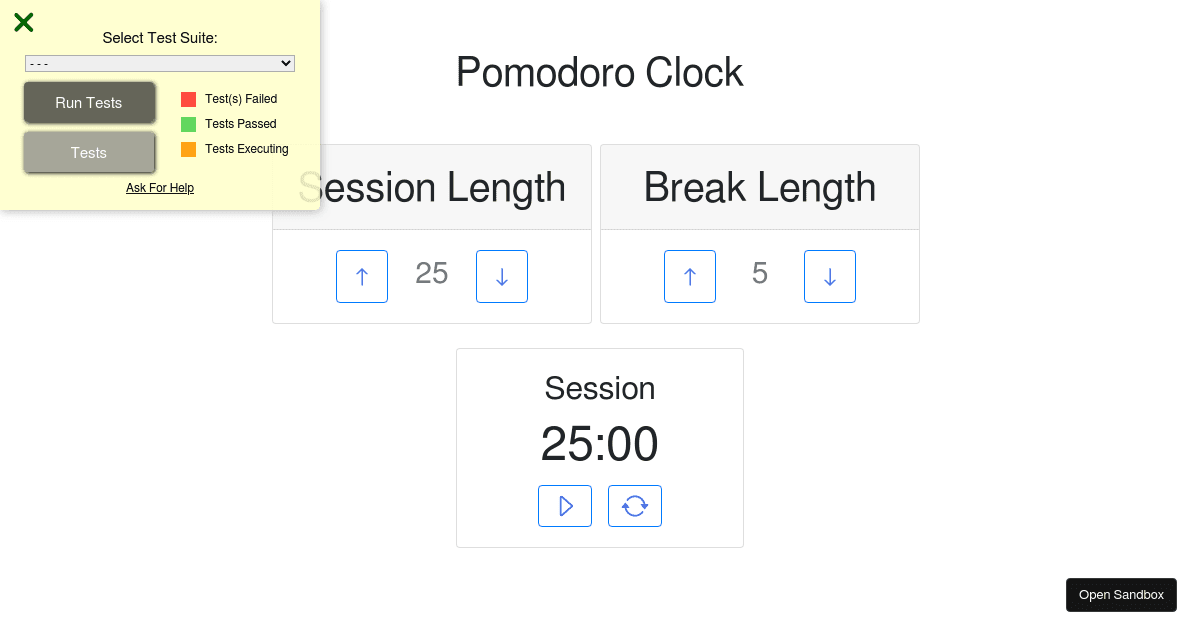Image resolution: width=1200 pixels, height=630 pixels.
Task: Click the orange Tests Executing indicator square
Action: 187,148
